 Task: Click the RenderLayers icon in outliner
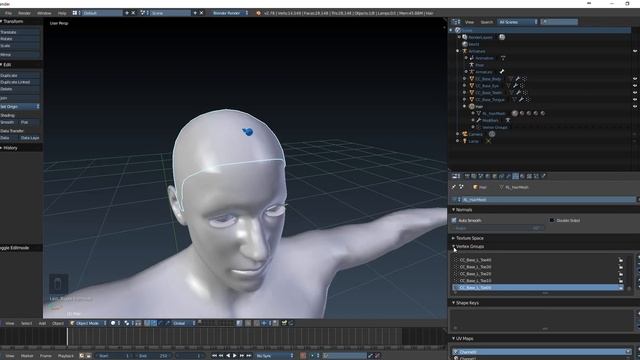(x=464, y=37)
